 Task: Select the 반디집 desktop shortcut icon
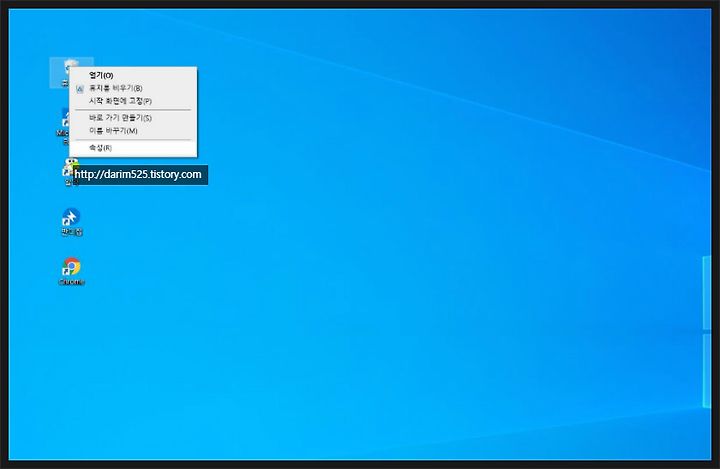click(x=71, y=222)
